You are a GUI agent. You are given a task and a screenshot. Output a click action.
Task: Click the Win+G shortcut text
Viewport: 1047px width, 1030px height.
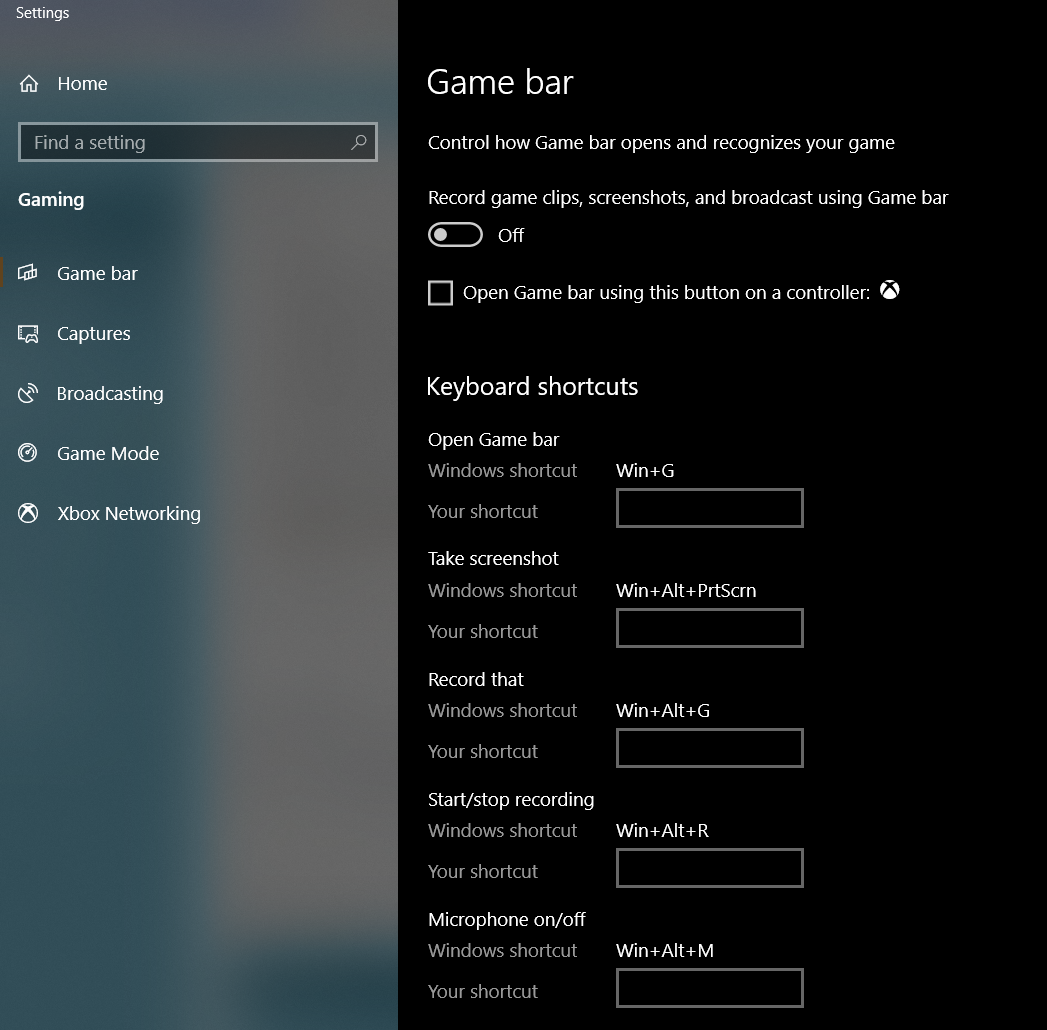[x=645, y=471]
